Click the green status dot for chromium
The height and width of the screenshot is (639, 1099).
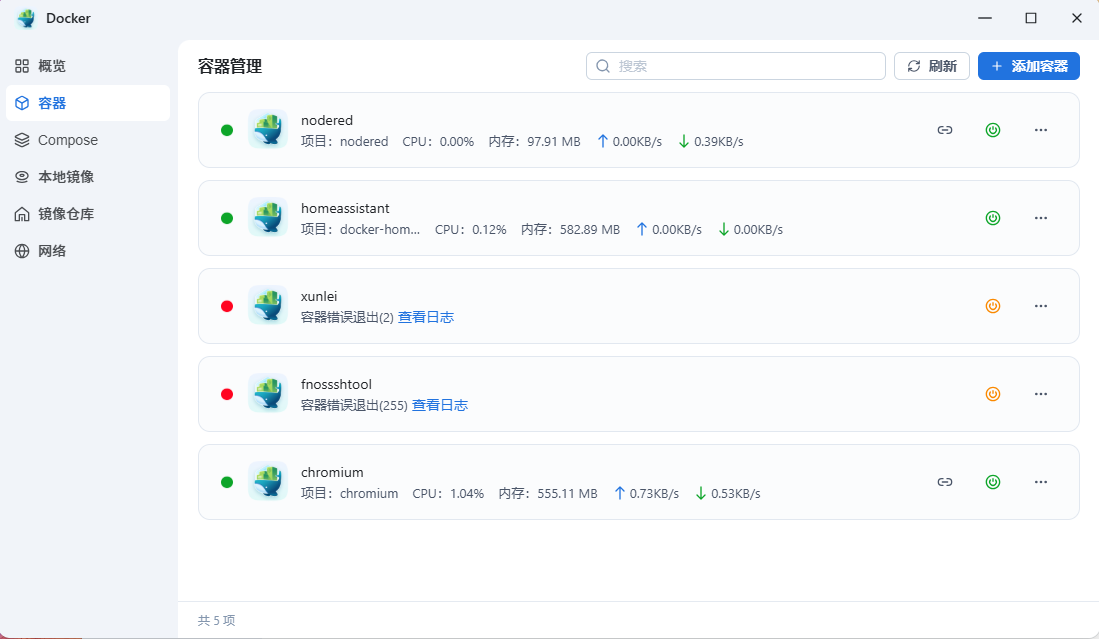click(x=227, y=482)
